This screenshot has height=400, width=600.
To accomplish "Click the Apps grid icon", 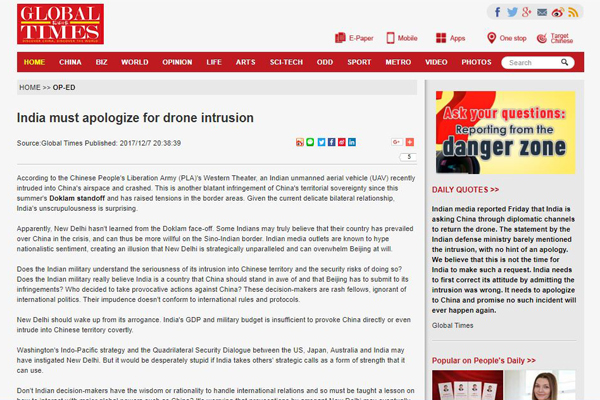I will click(x=441, y=38).
